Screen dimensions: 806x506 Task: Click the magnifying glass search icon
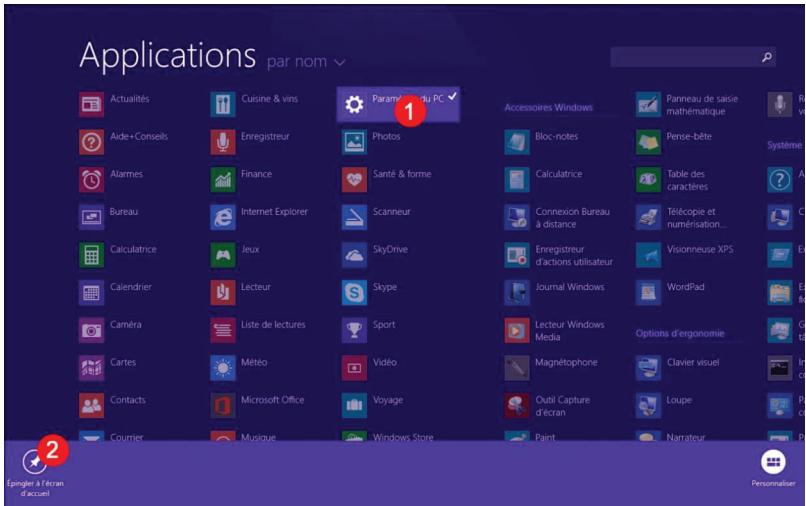click(x=767, y=58)
